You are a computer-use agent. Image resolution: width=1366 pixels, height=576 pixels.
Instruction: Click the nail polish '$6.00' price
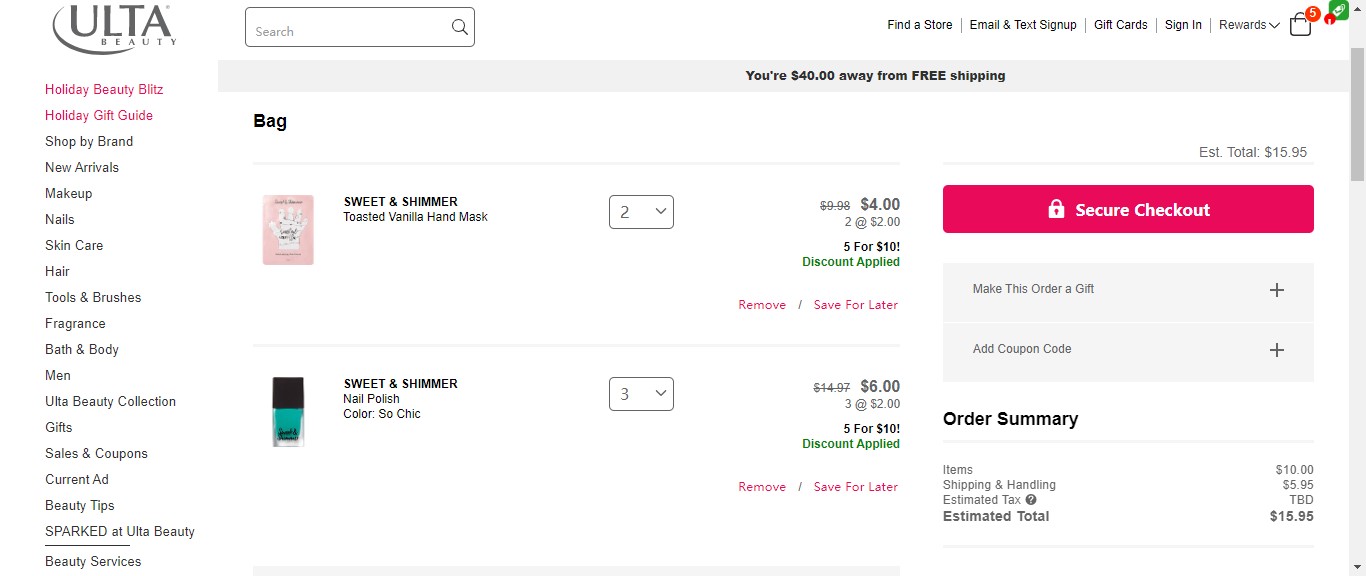click(880, 387)
